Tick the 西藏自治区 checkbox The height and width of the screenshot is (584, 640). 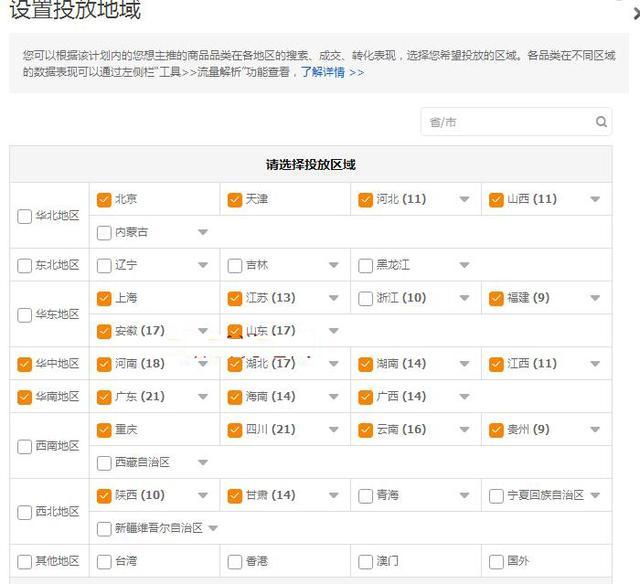104,463
